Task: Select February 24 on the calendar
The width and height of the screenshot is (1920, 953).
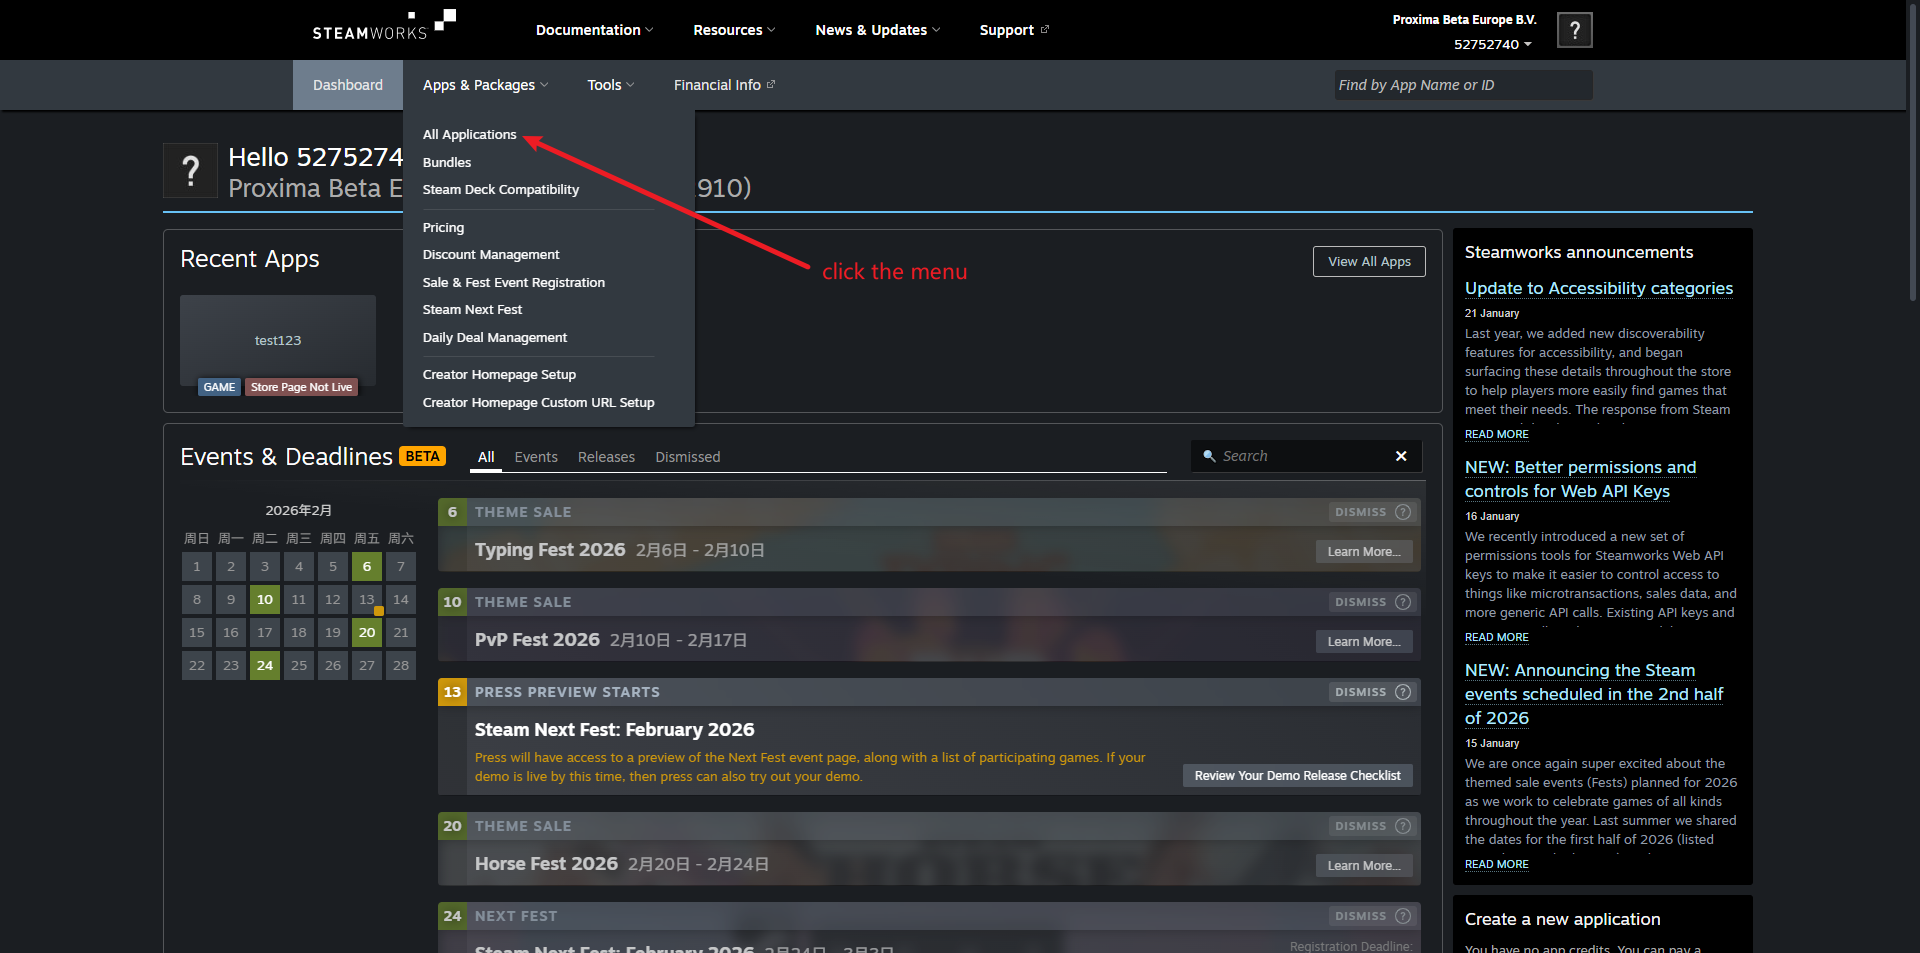Action: click(265, 666)
